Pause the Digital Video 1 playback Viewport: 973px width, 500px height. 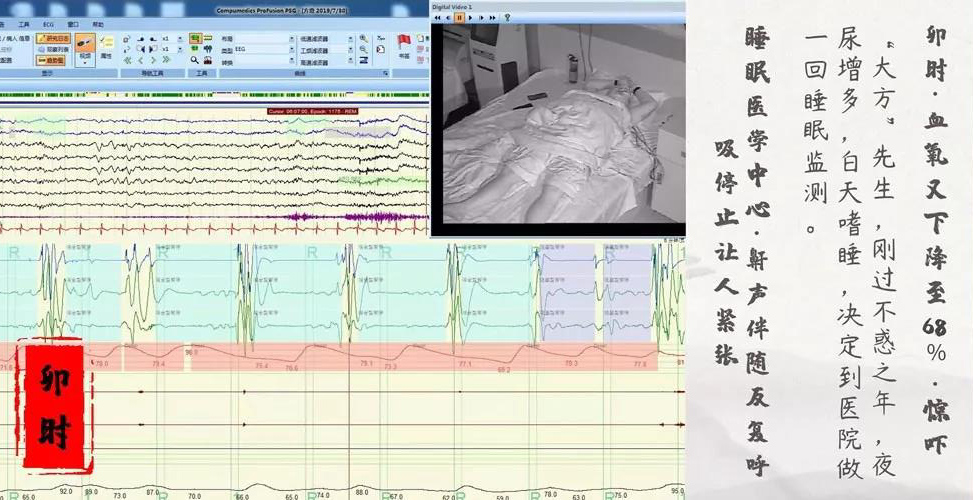(459, 17)
